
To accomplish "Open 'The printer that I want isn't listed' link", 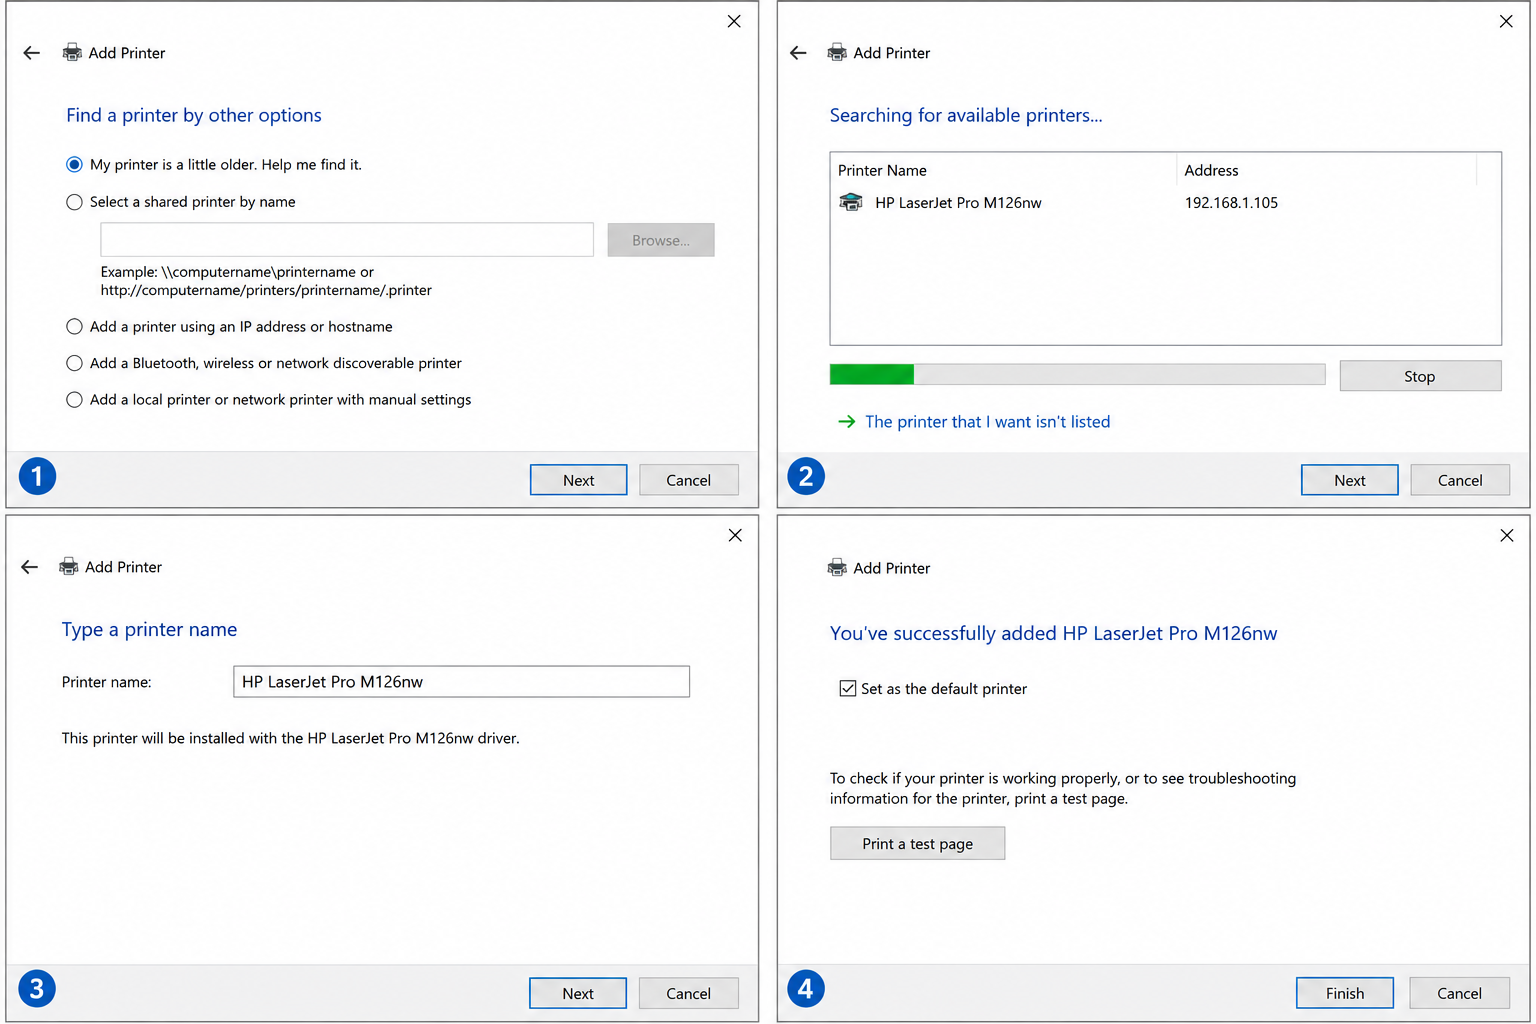I will click(x=987, y=422).
